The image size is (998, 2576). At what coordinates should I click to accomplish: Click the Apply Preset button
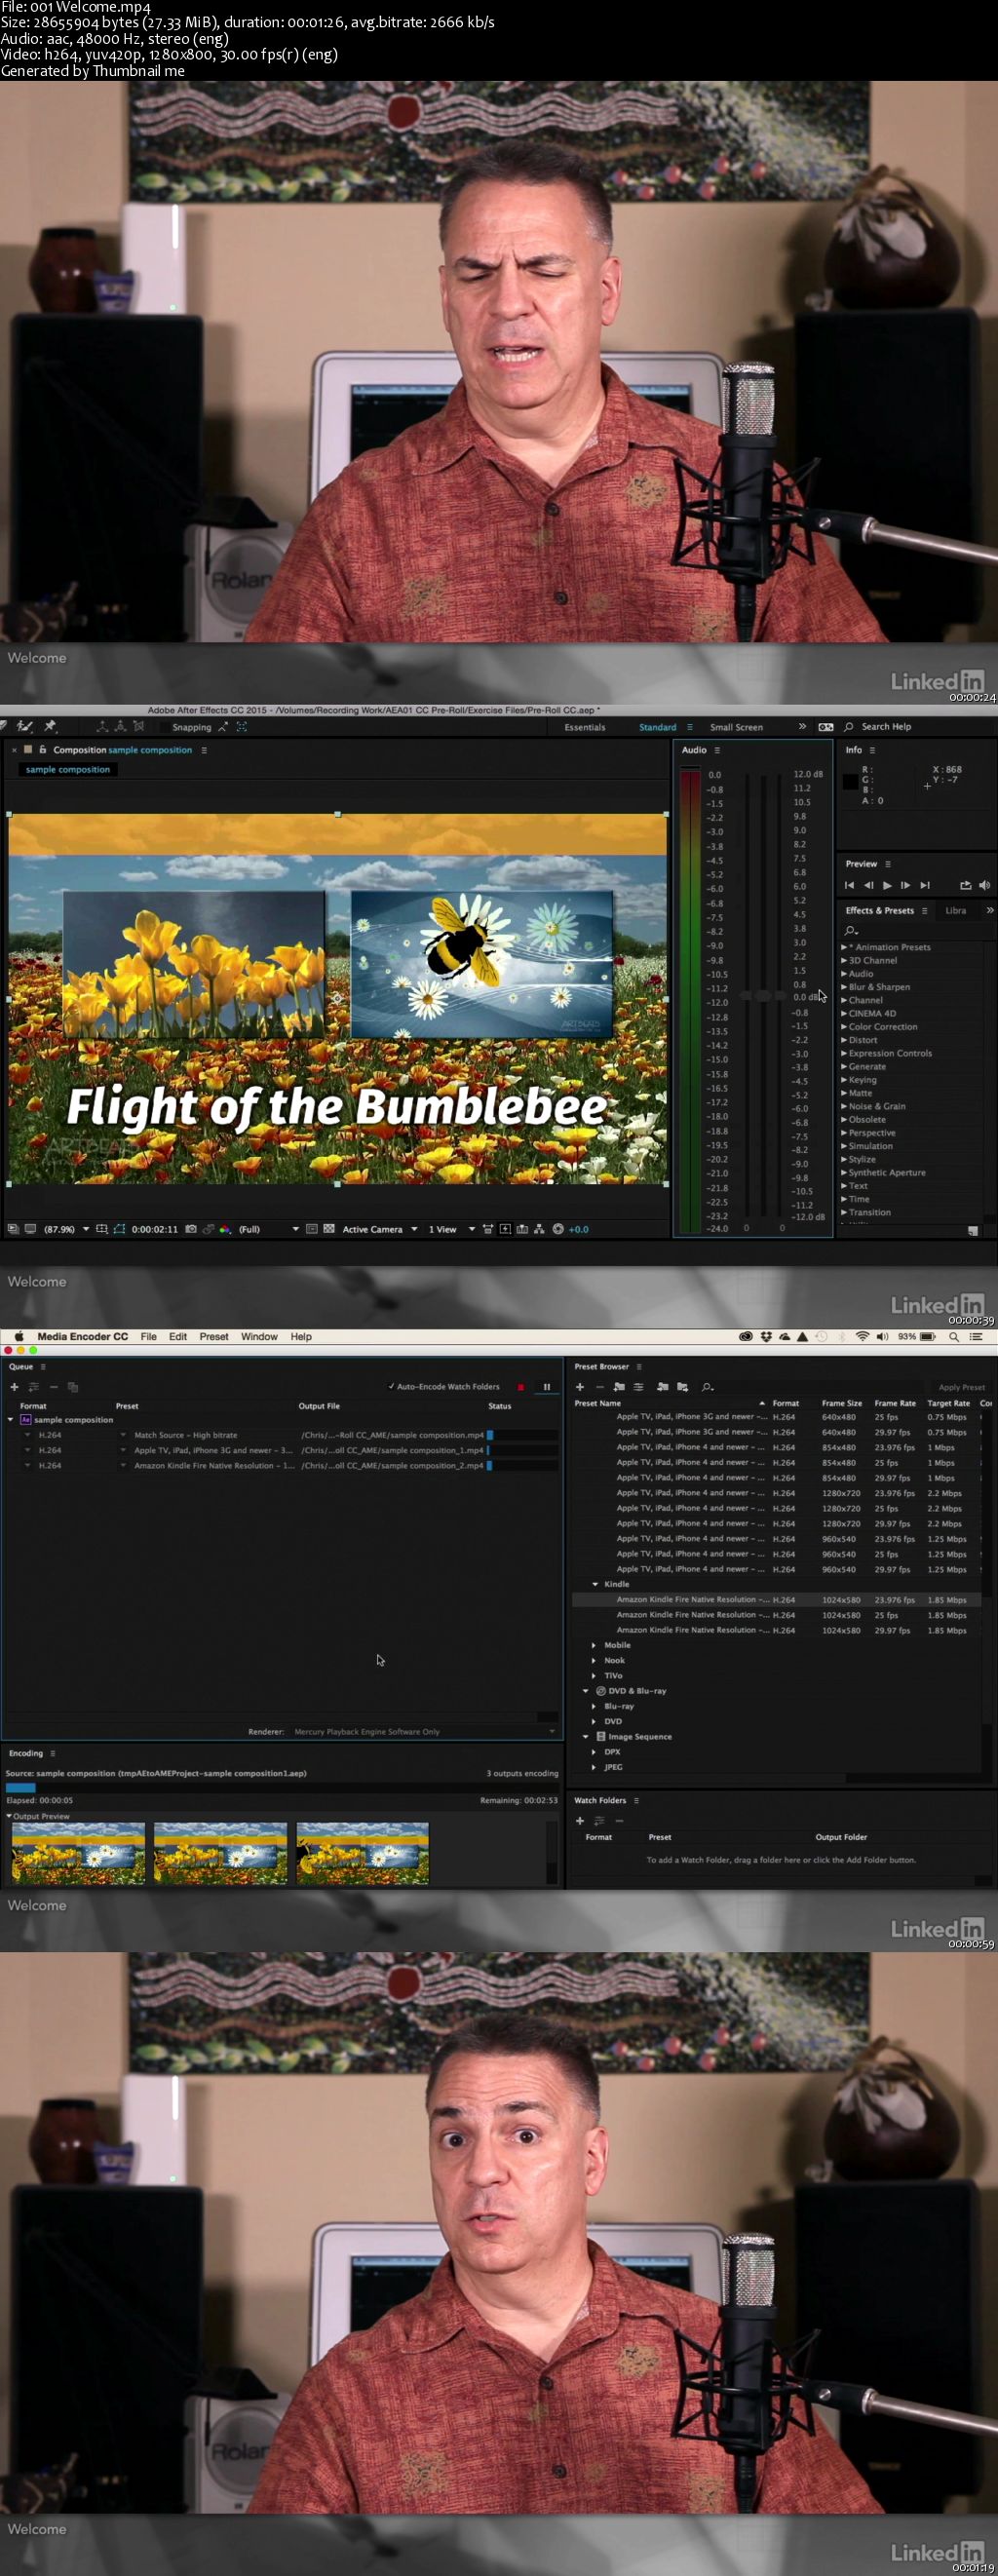click(961, 1387)
